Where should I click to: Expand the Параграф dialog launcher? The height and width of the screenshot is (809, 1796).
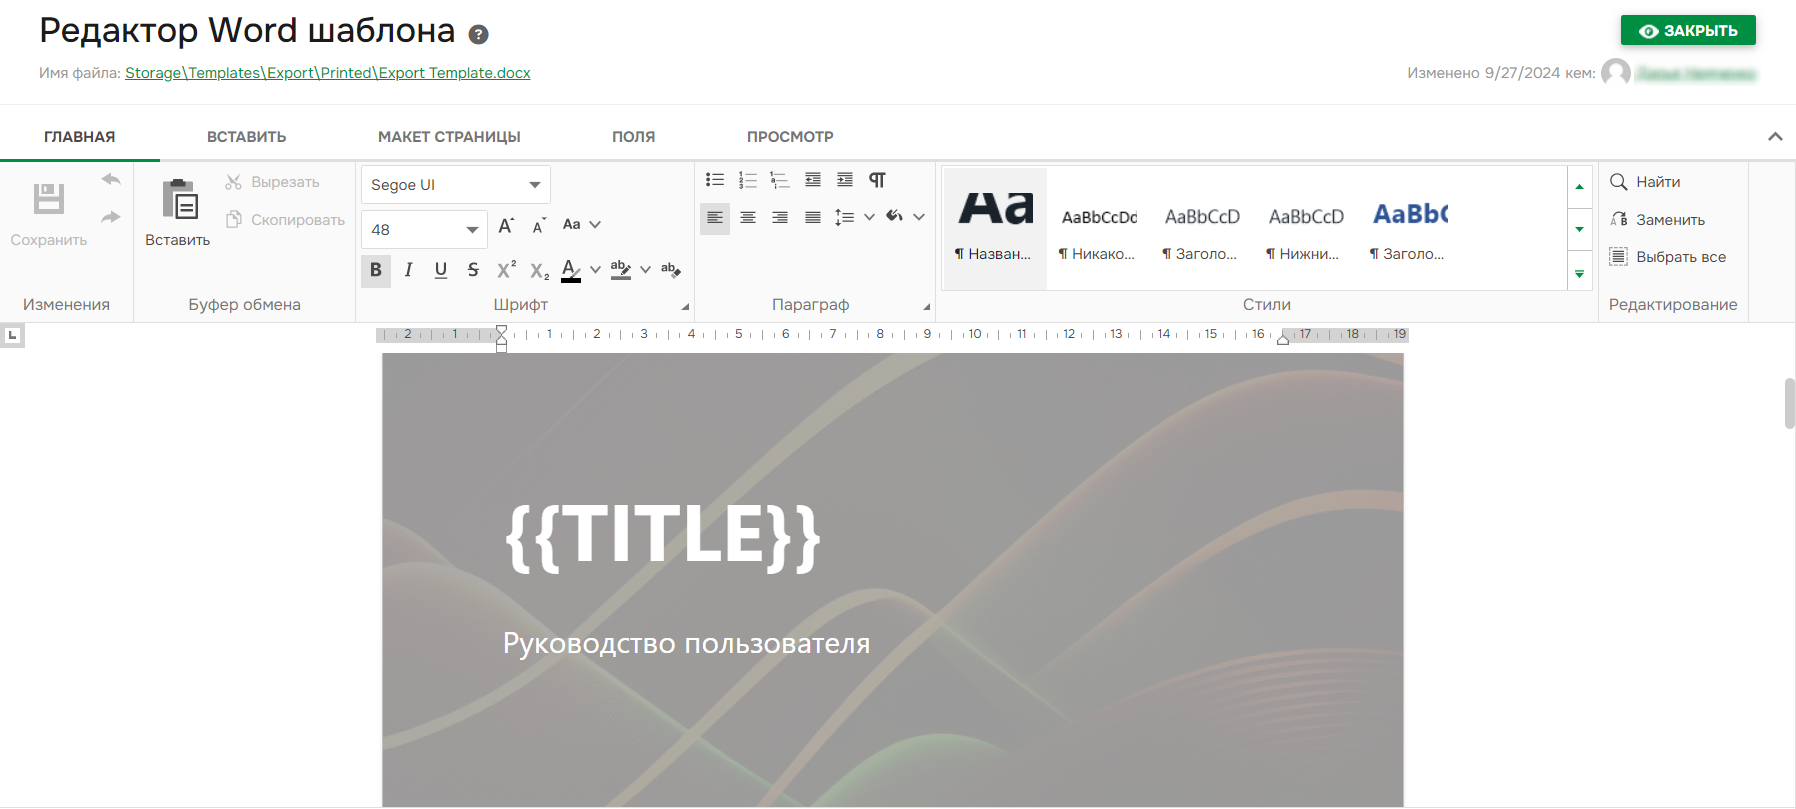(926, 307)
